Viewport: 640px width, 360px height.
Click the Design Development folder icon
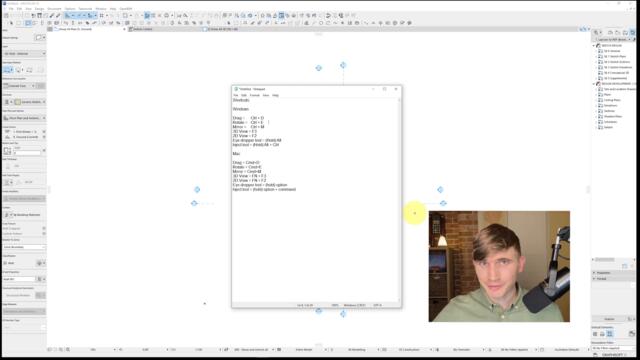598,84
